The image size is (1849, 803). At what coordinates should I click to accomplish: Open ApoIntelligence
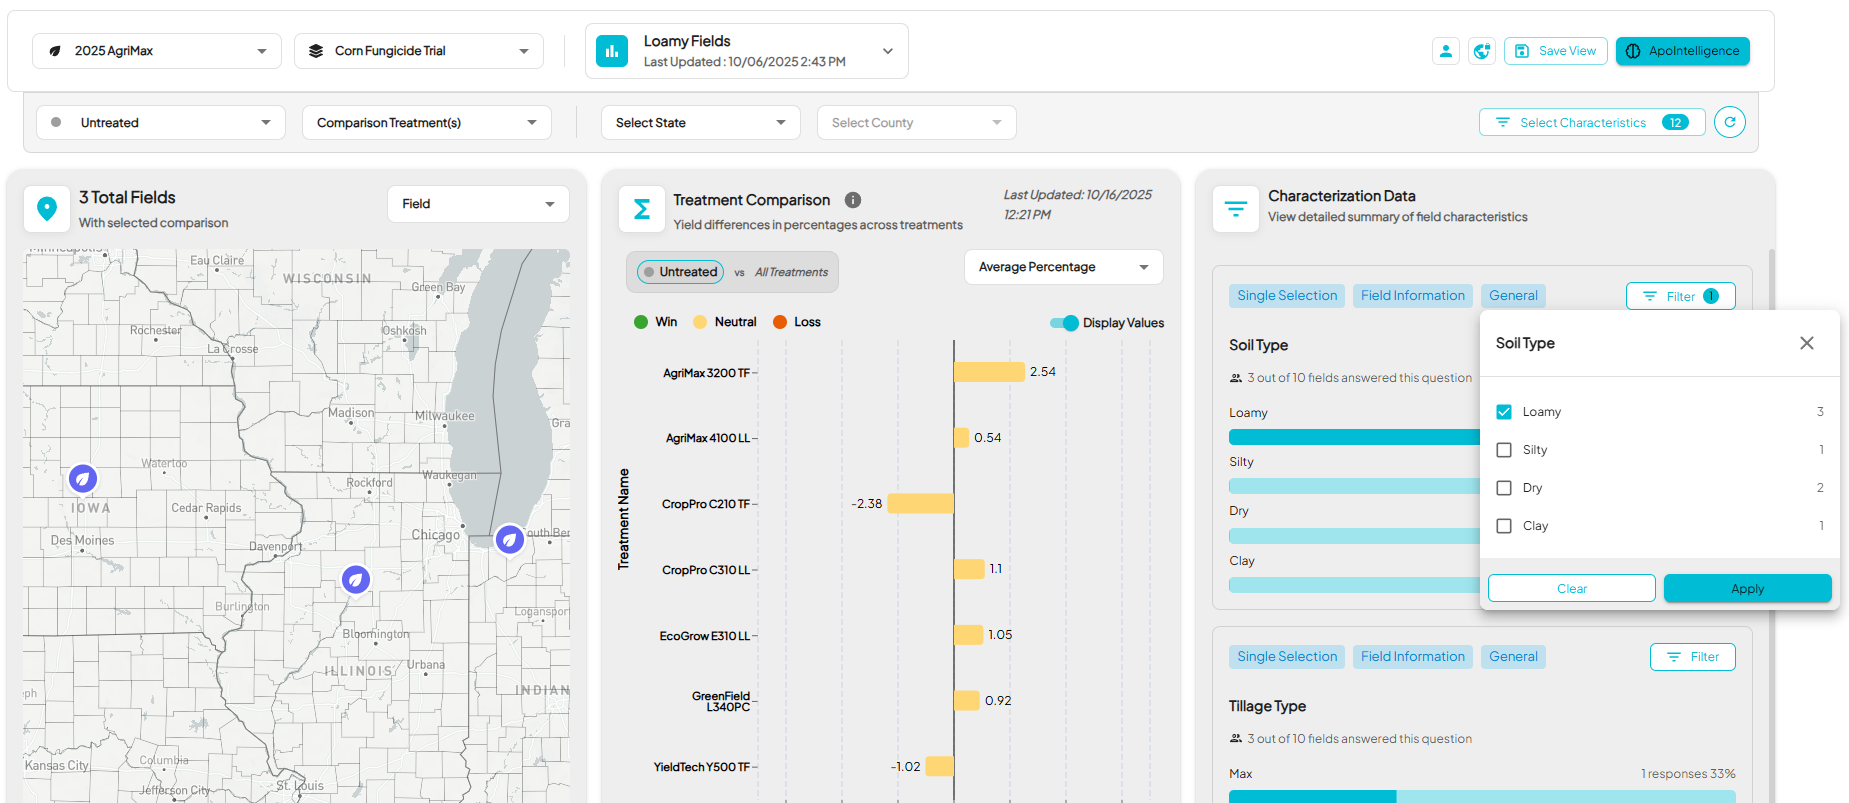tap(1682, 51)
